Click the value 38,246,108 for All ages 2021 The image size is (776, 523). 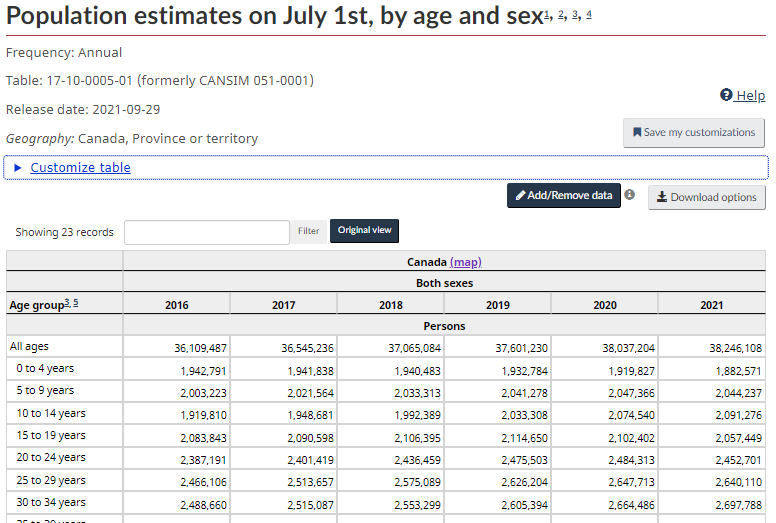pyautogui.click(x=735, y=348)
